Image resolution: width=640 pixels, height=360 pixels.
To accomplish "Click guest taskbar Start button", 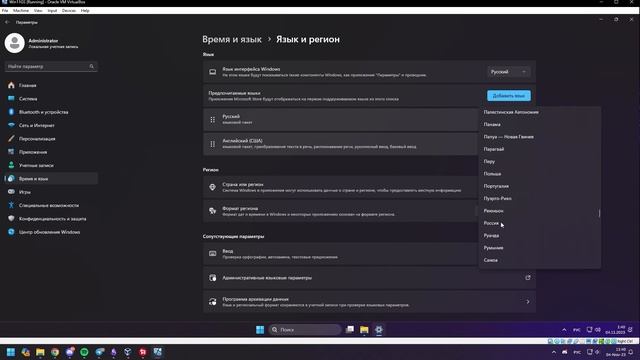I will tap(260, 329).
